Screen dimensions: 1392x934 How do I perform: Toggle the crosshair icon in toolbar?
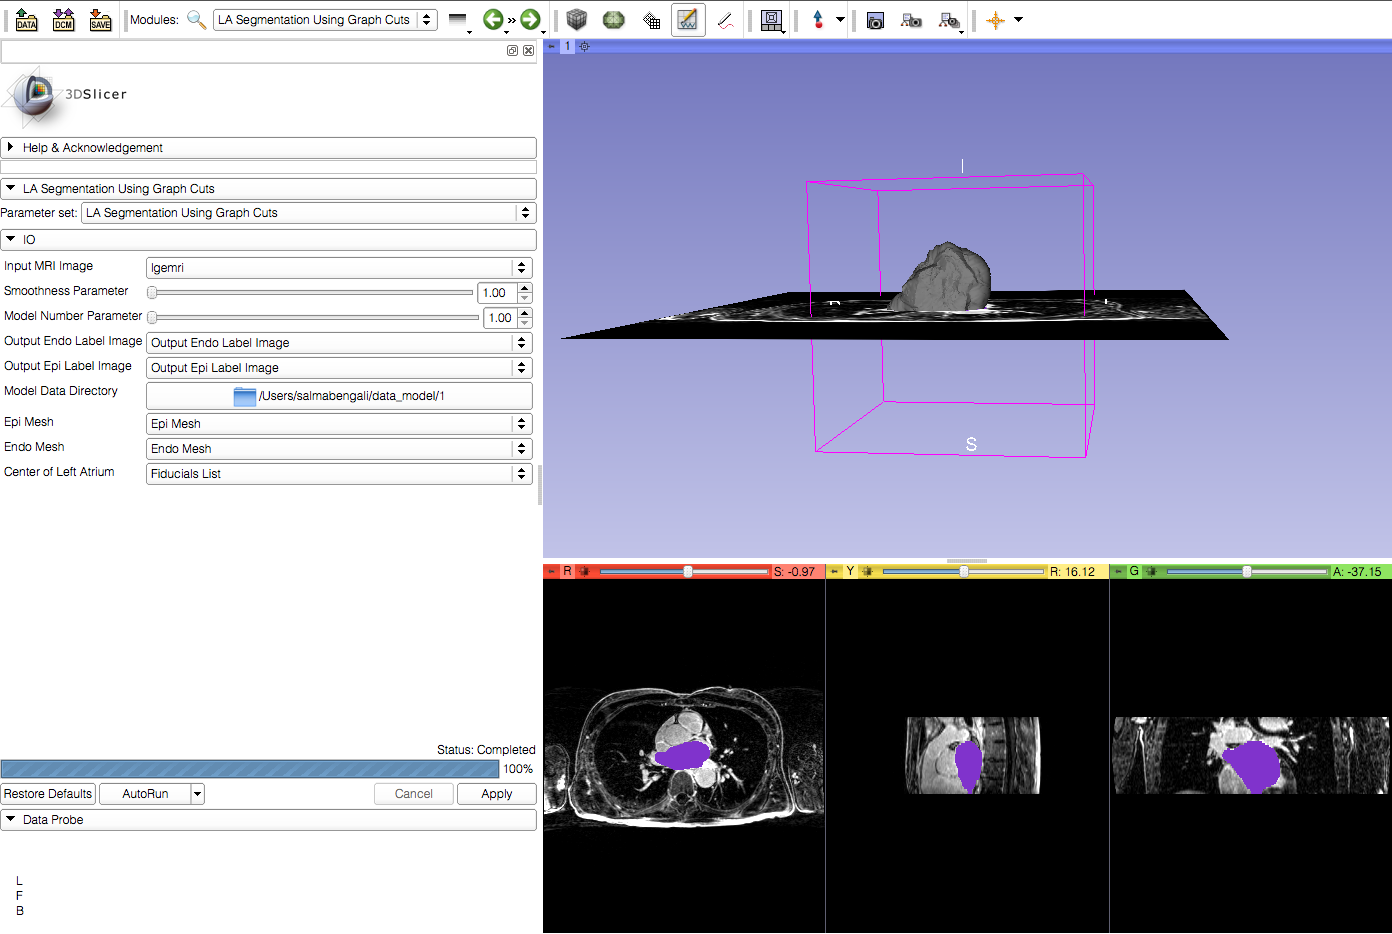click(995, 20)
